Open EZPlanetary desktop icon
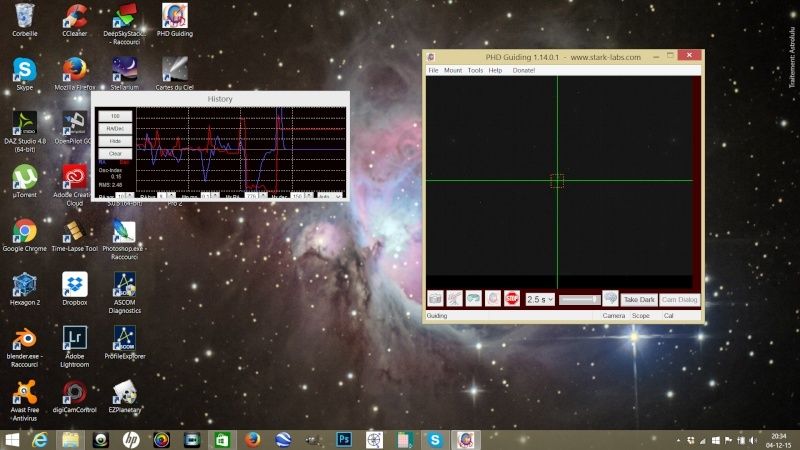The height and width of the screenshot is (450, 800). (x=124, y=397)
